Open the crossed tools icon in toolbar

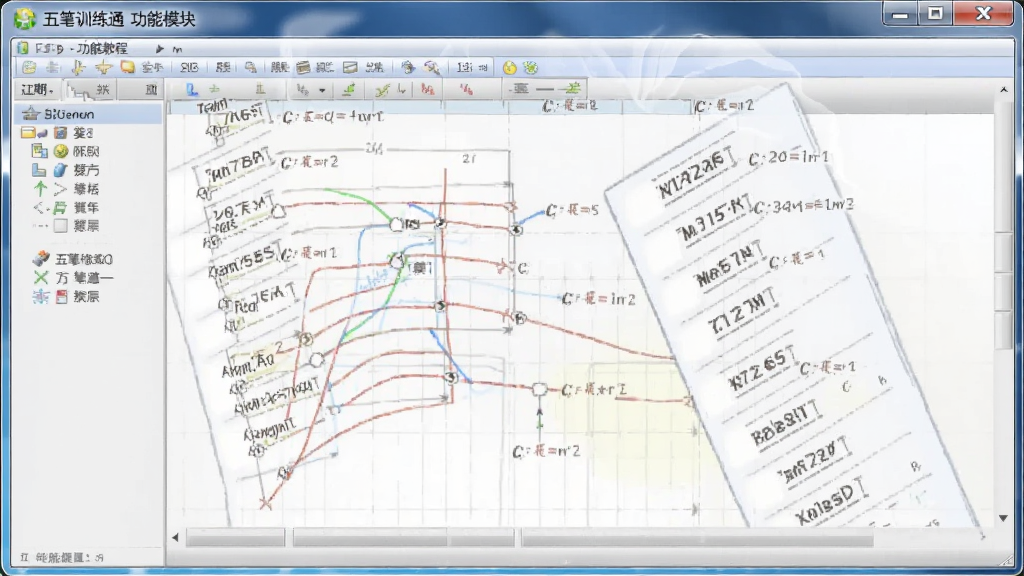[431, 67]
